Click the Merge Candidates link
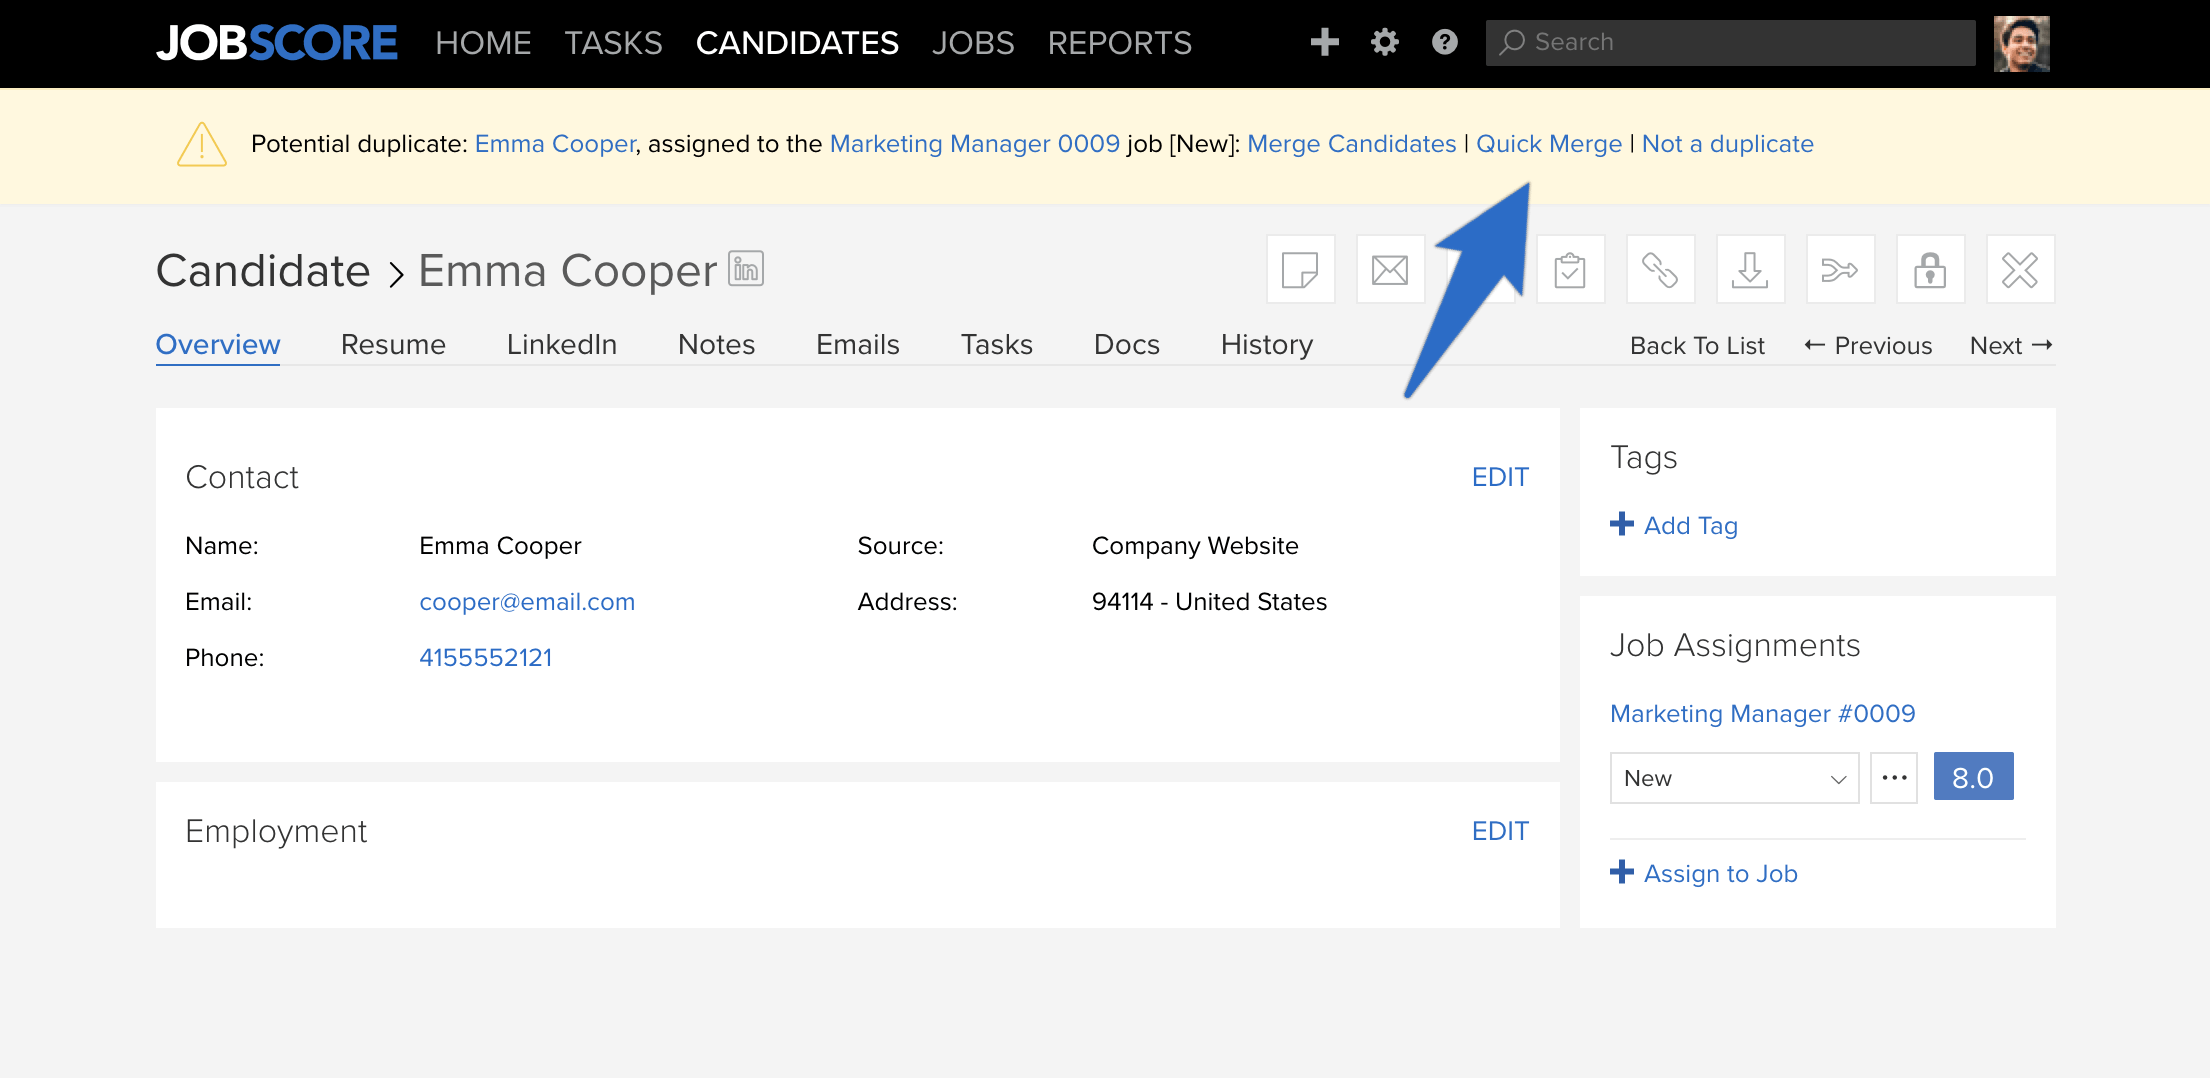This screenshot has width=2210, height=1078. tap(1352, 144)
